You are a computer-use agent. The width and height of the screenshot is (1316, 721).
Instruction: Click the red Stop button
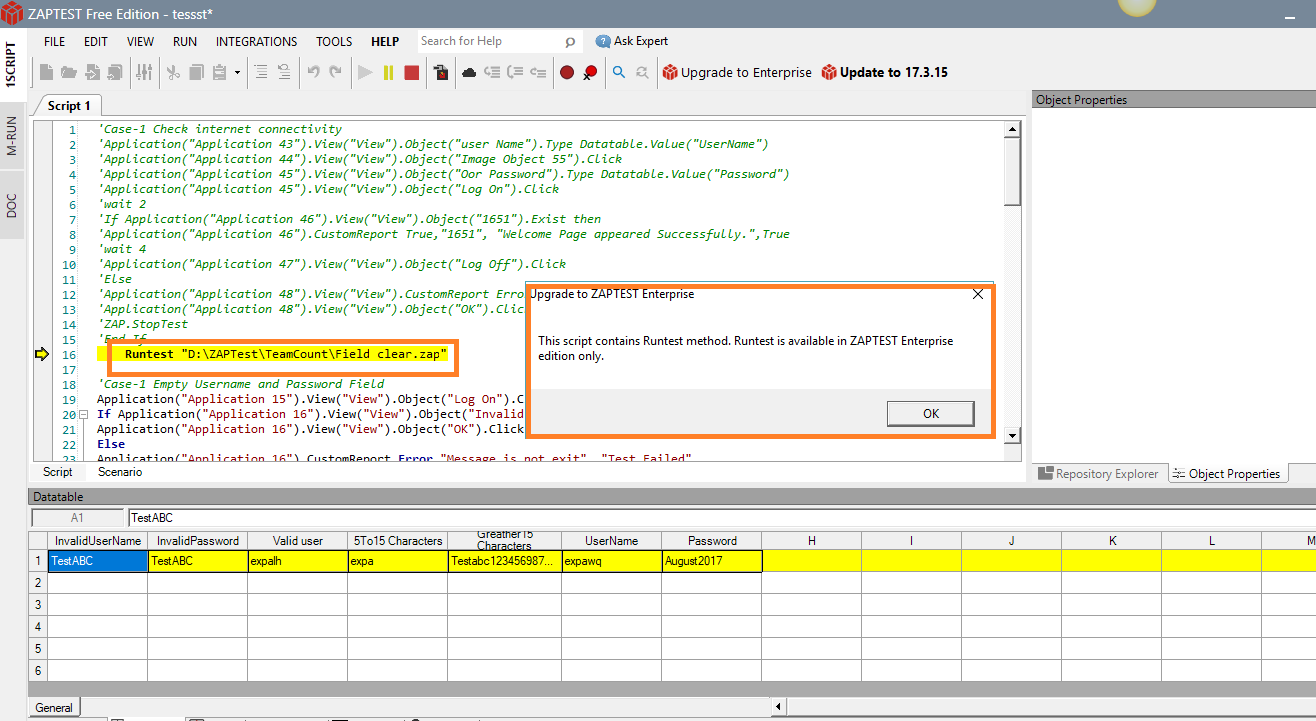[x=411, y=72]
